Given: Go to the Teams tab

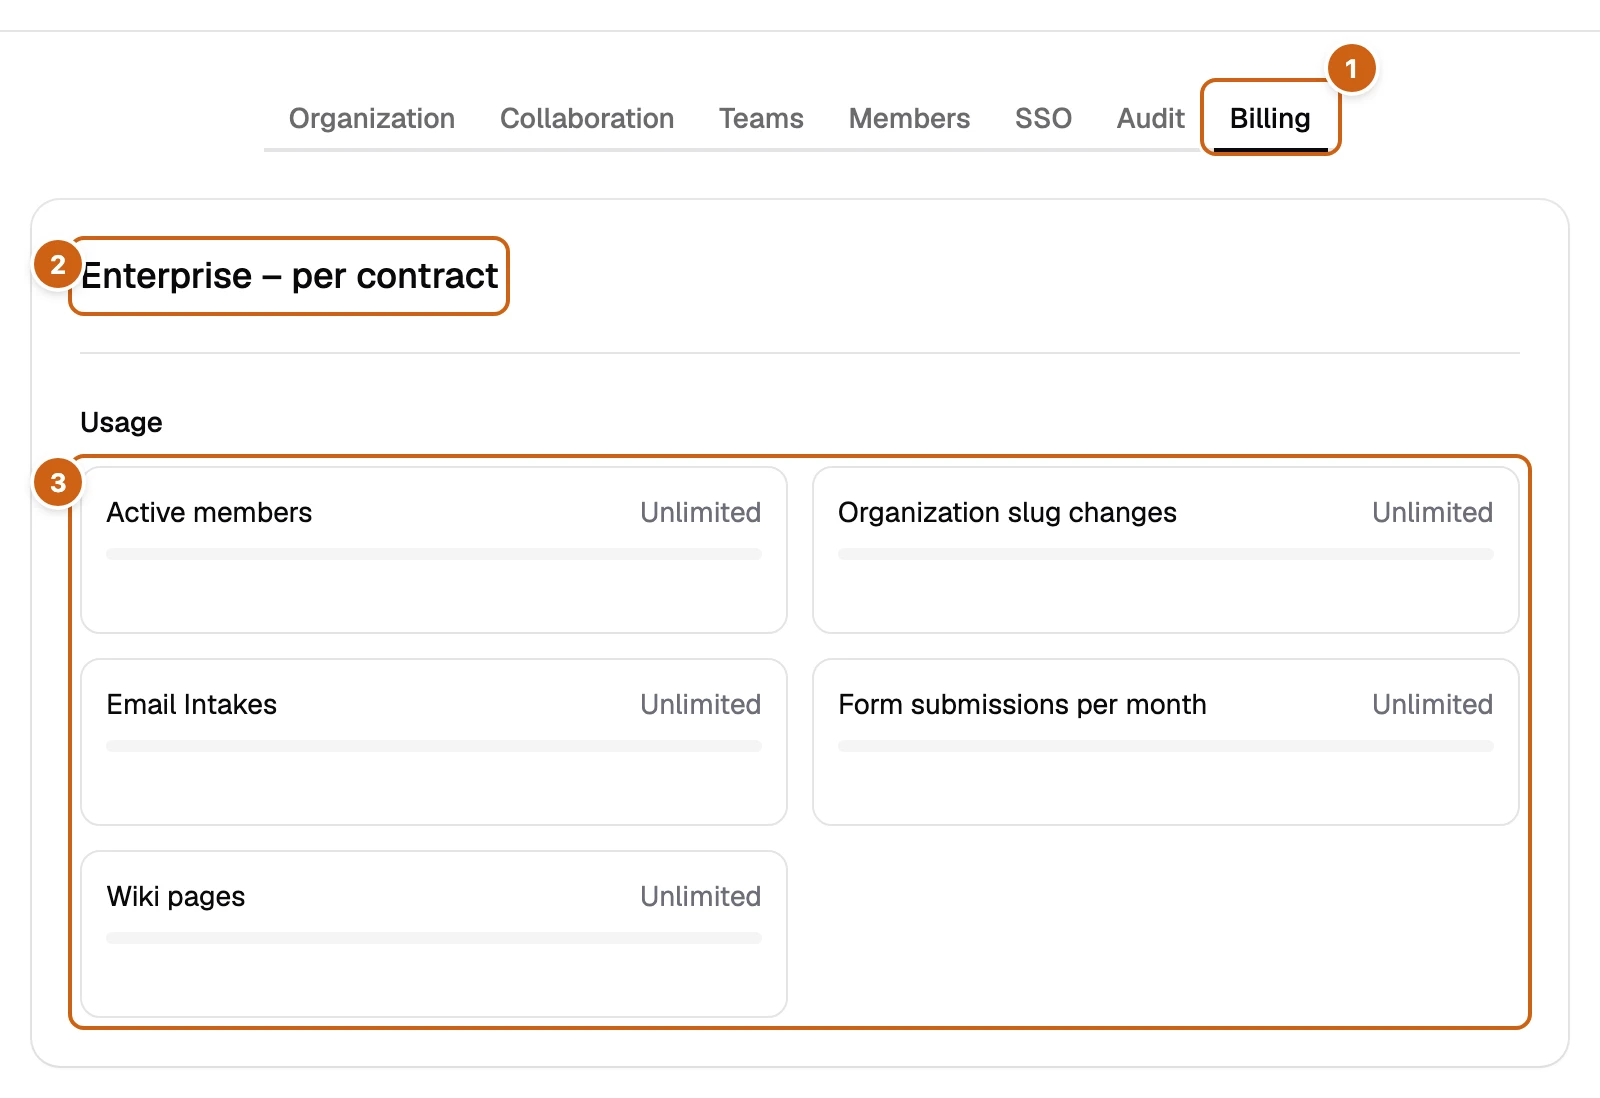Looking at the screenshot, I should [761, 118].
